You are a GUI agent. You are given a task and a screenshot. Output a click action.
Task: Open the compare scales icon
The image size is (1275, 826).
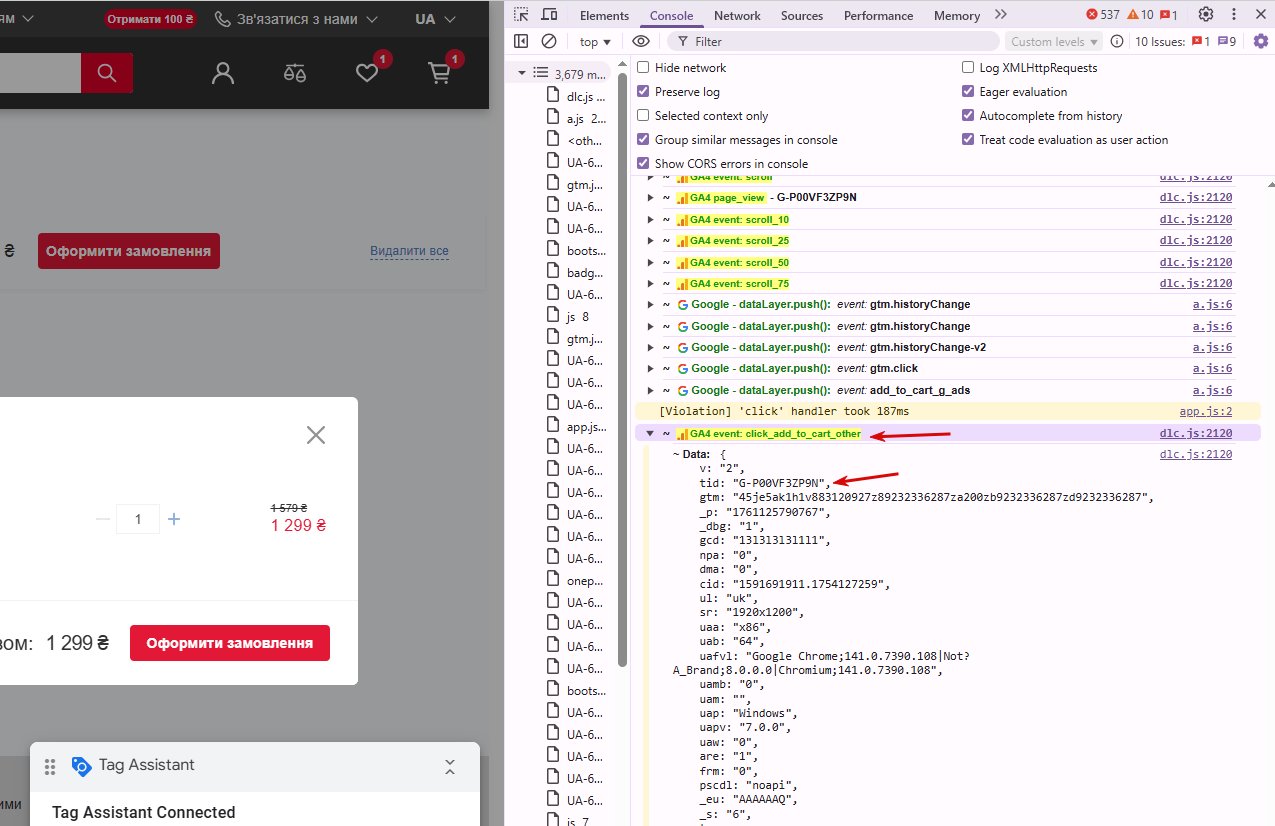[295, 73]
